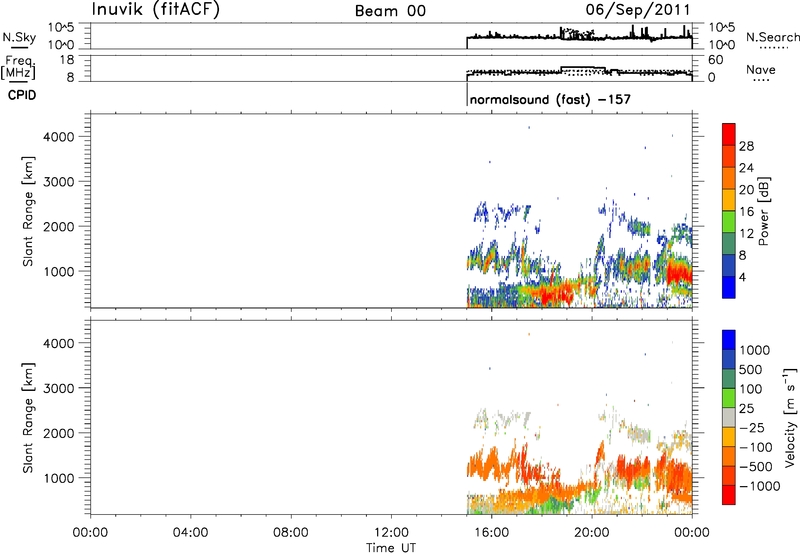
Task: Click the '16:00' time tick label
Action: (491, 533)
